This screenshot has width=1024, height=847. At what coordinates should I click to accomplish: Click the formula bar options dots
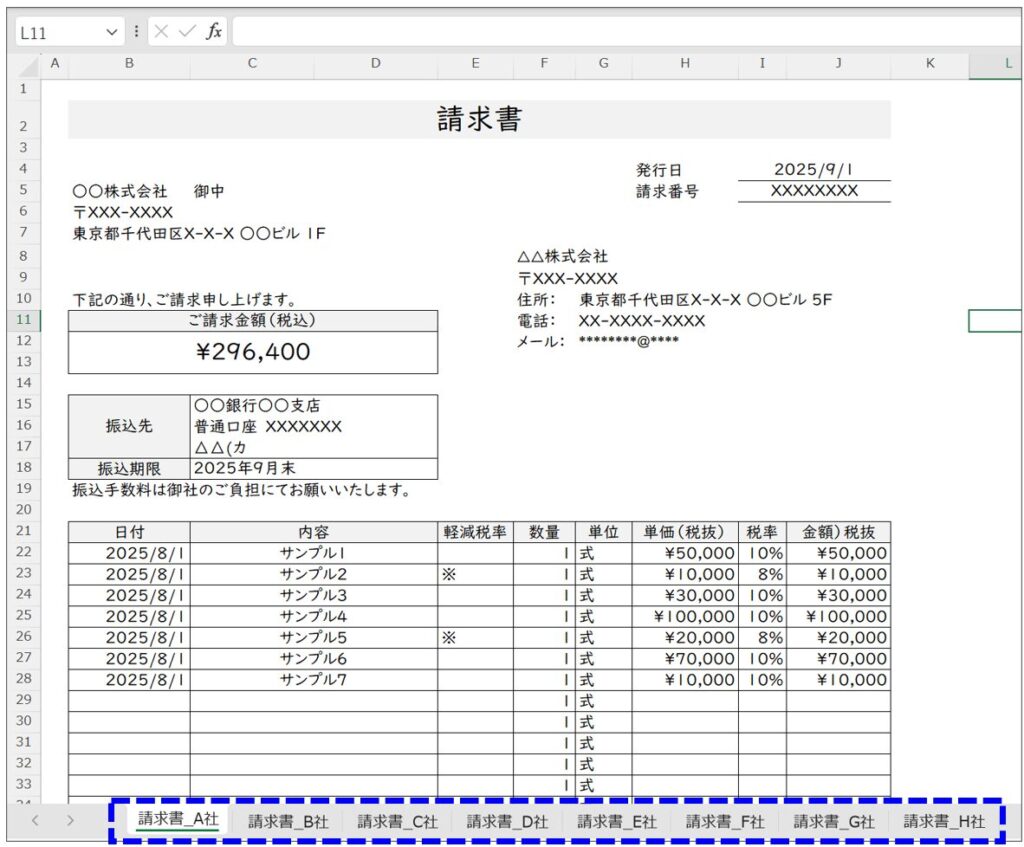136,31
